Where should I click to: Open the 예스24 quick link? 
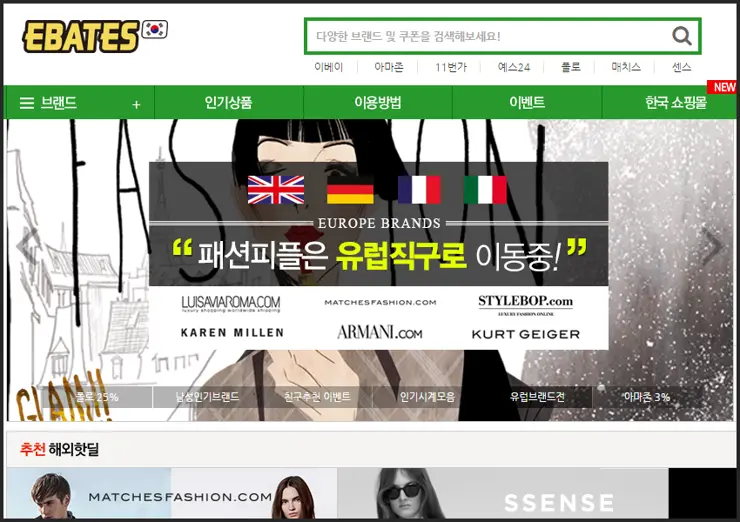click(x=513, y=67)
